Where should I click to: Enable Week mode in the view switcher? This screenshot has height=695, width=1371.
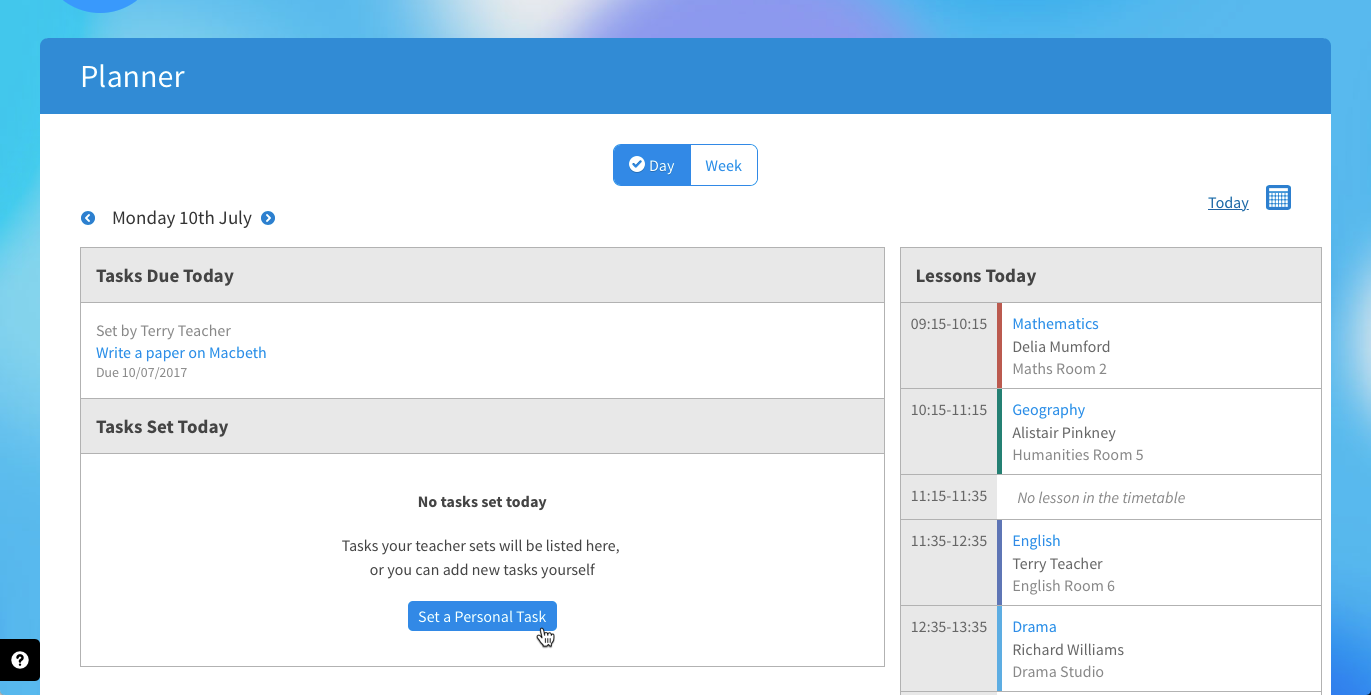(x=723, y=164)
